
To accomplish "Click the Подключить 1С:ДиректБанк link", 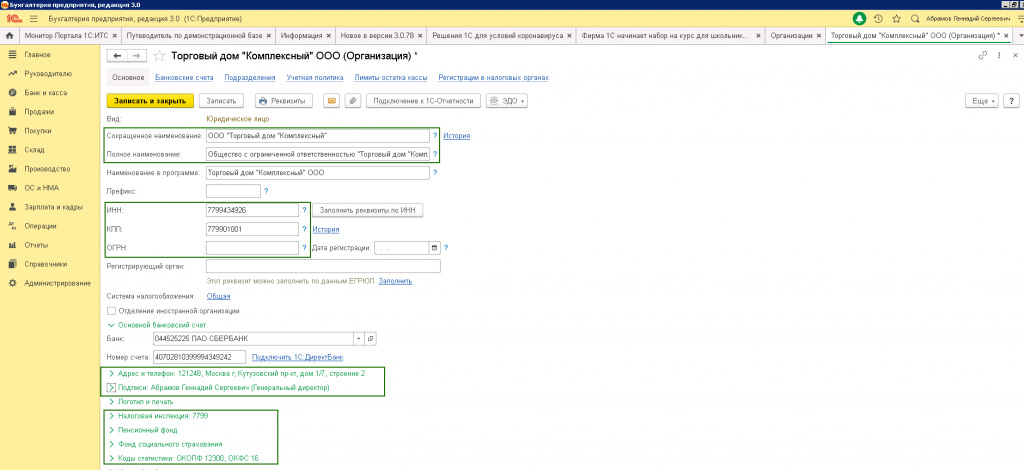I will click(x=297, y=356).
